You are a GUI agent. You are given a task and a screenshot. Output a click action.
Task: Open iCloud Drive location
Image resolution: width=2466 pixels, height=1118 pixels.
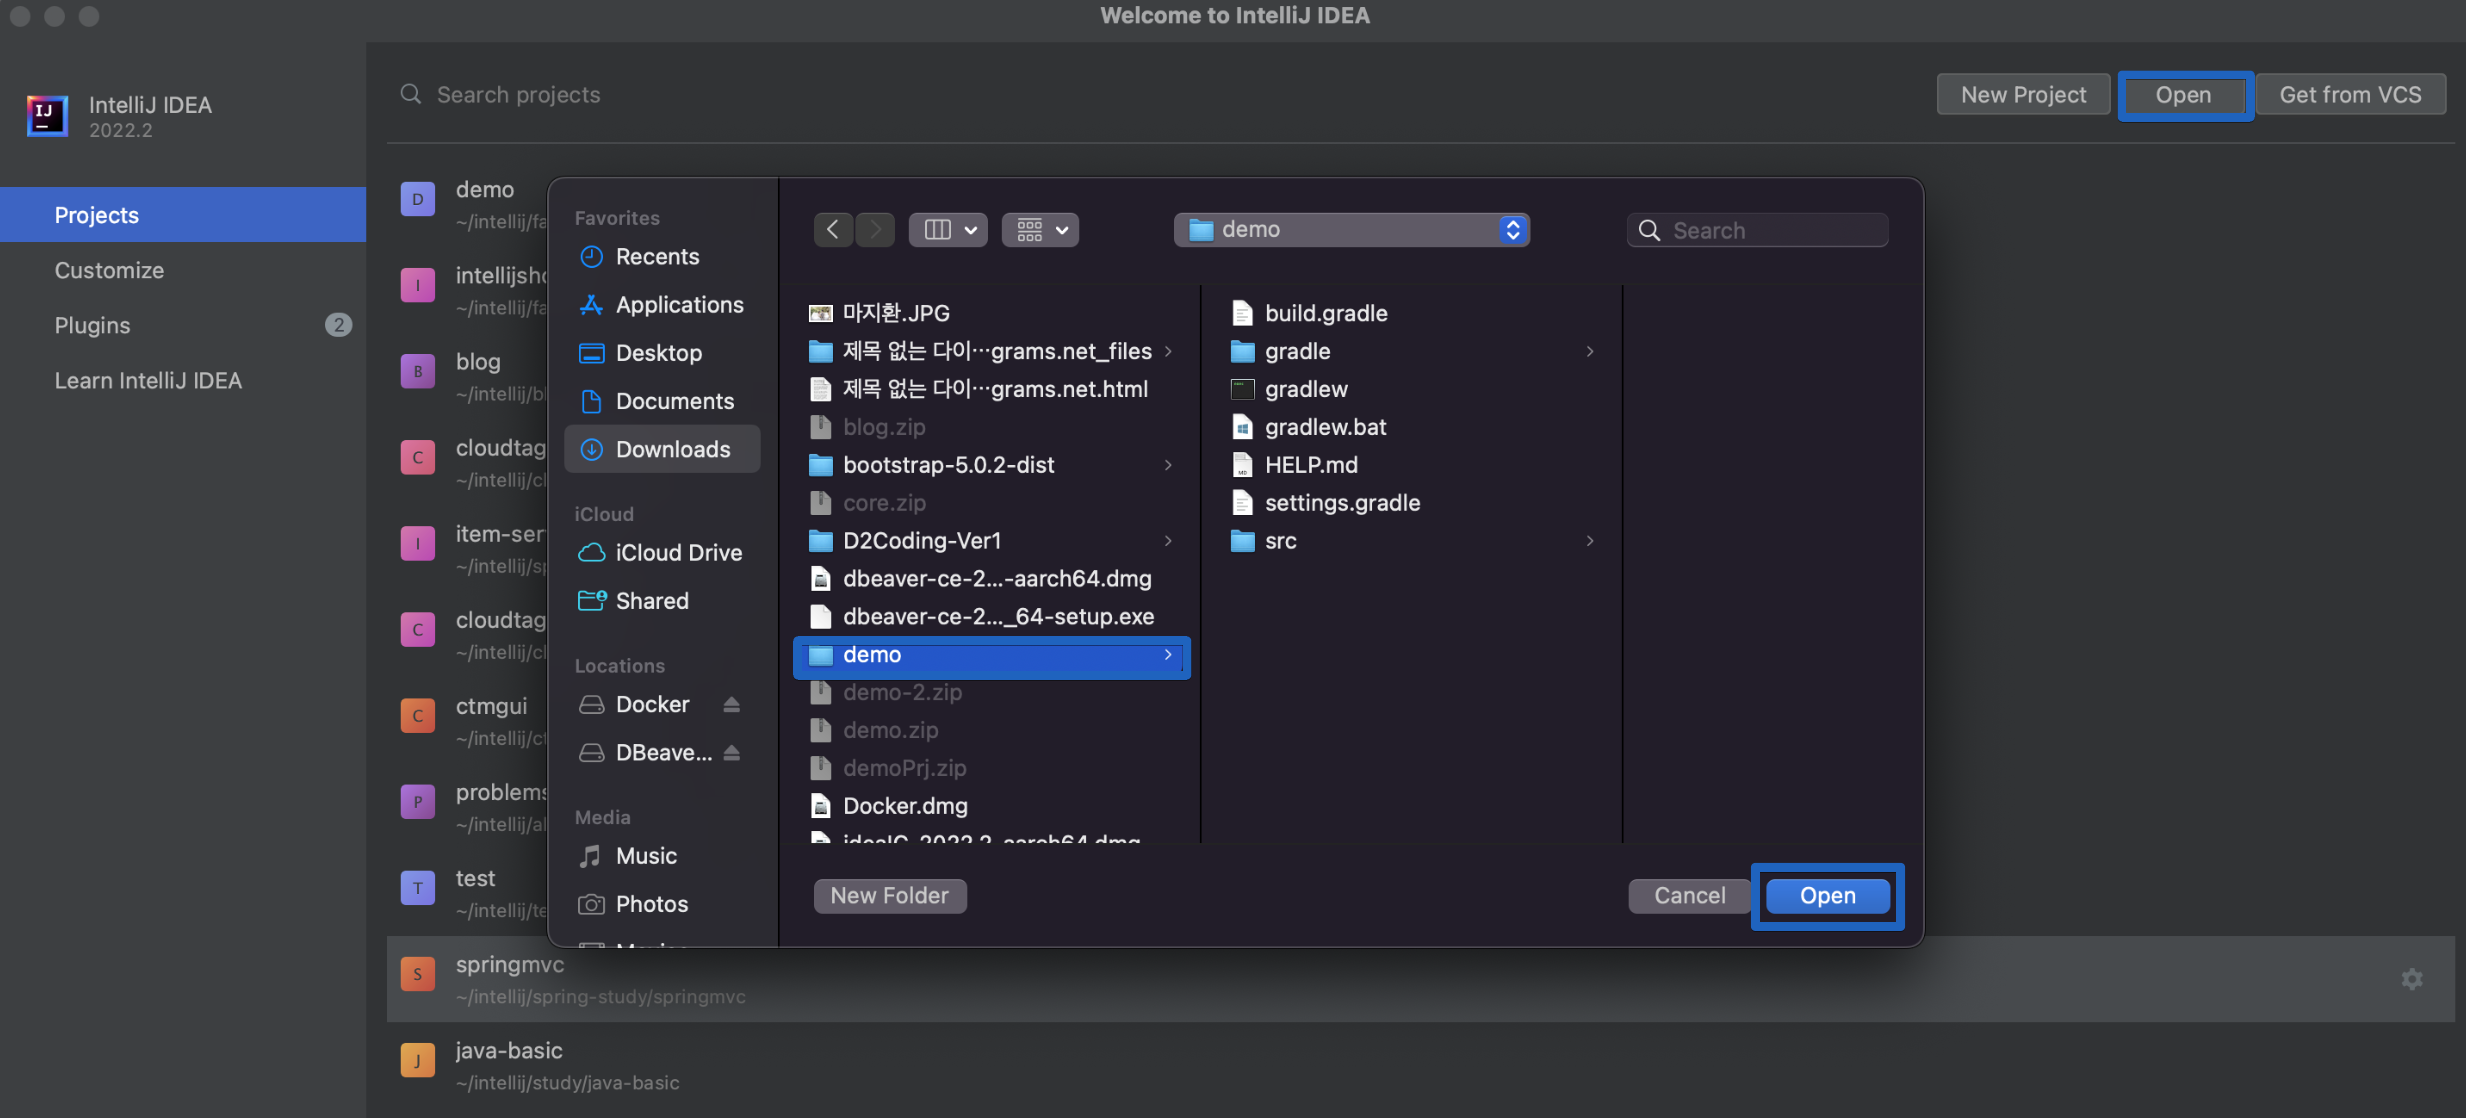[x=678, y=553]
